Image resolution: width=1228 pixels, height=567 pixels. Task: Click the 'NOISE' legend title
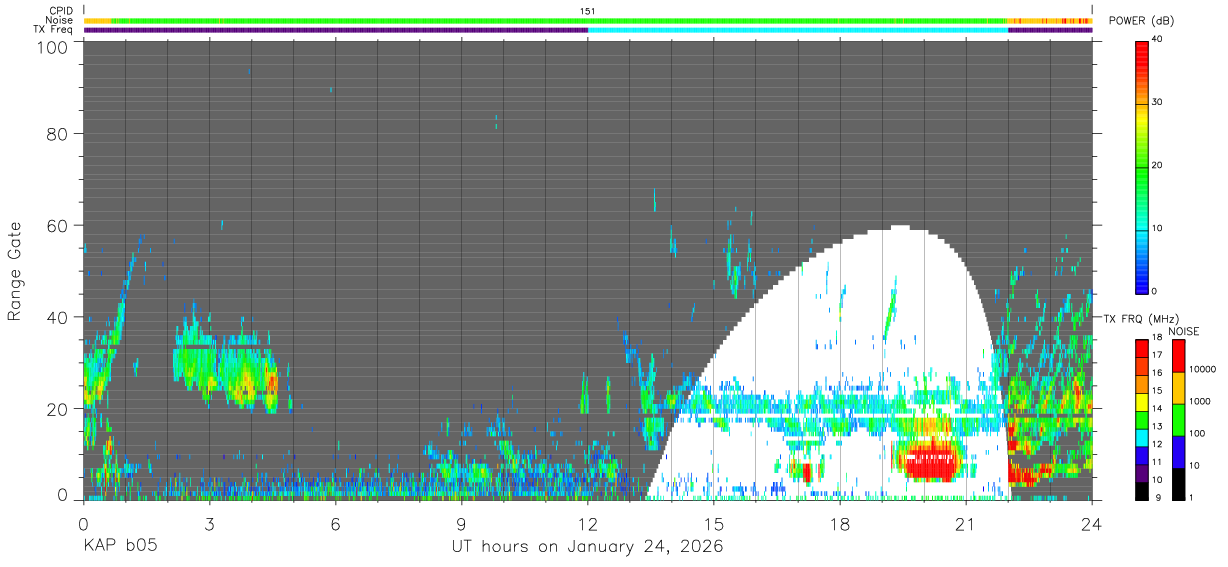coord(1183,331)
